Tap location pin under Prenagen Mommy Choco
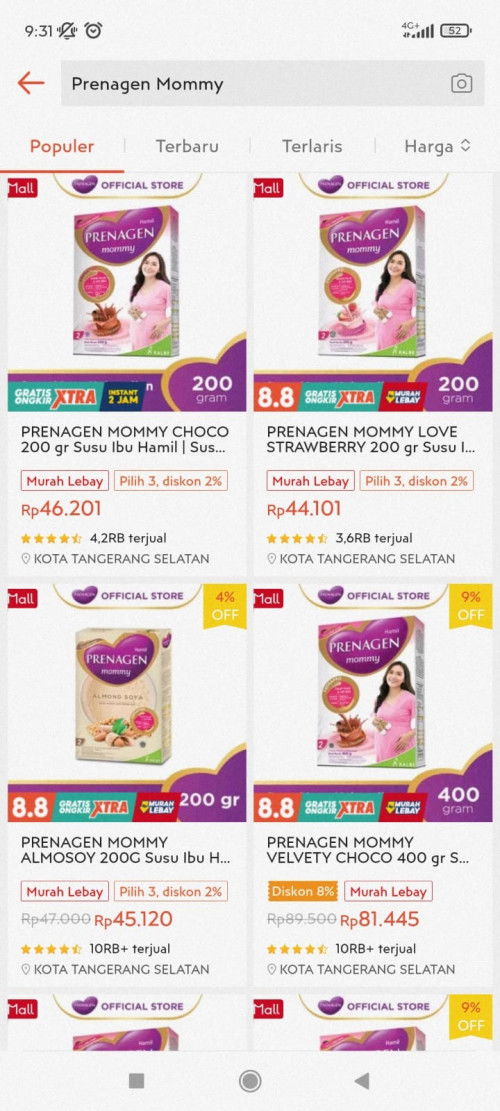Image resolution: width=500 pixels, height=1111 pixels. point(25,558)
